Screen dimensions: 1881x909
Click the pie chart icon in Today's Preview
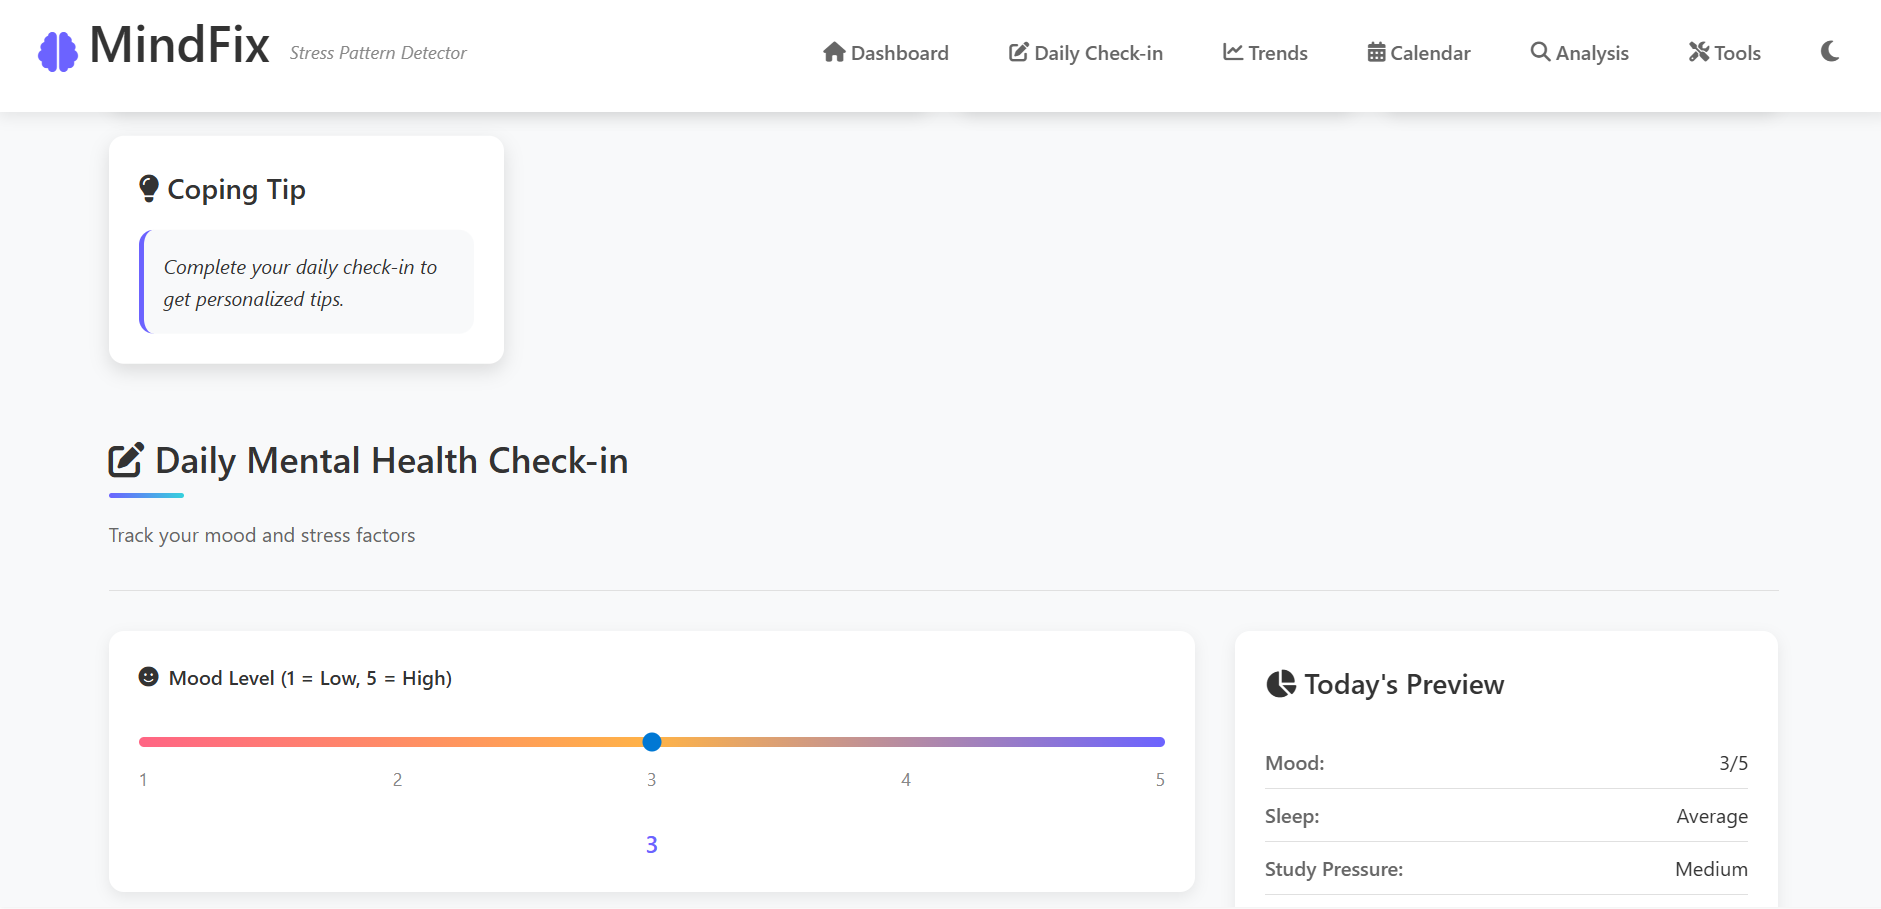[1281, 684]
